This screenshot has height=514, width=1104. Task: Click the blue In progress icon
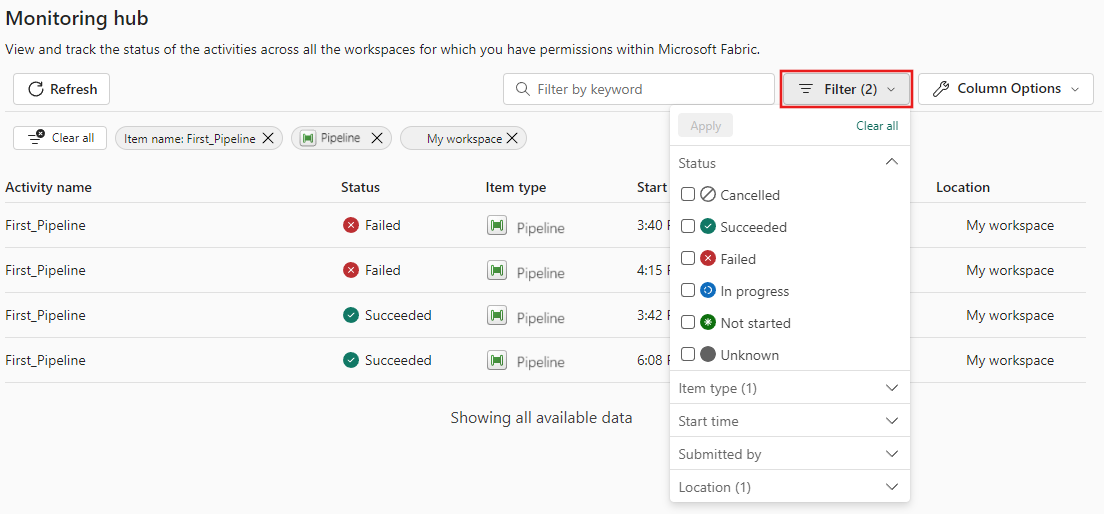(x=708, y=291)
